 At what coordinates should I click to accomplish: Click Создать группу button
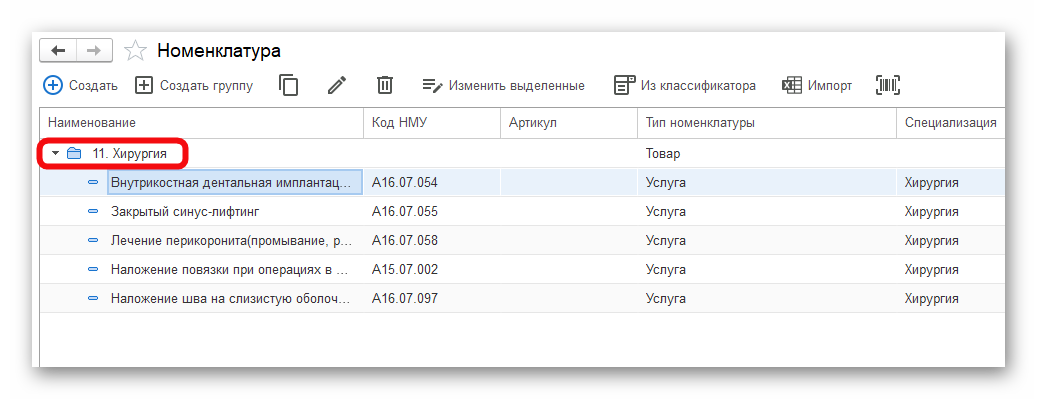(x=194, y=85)
